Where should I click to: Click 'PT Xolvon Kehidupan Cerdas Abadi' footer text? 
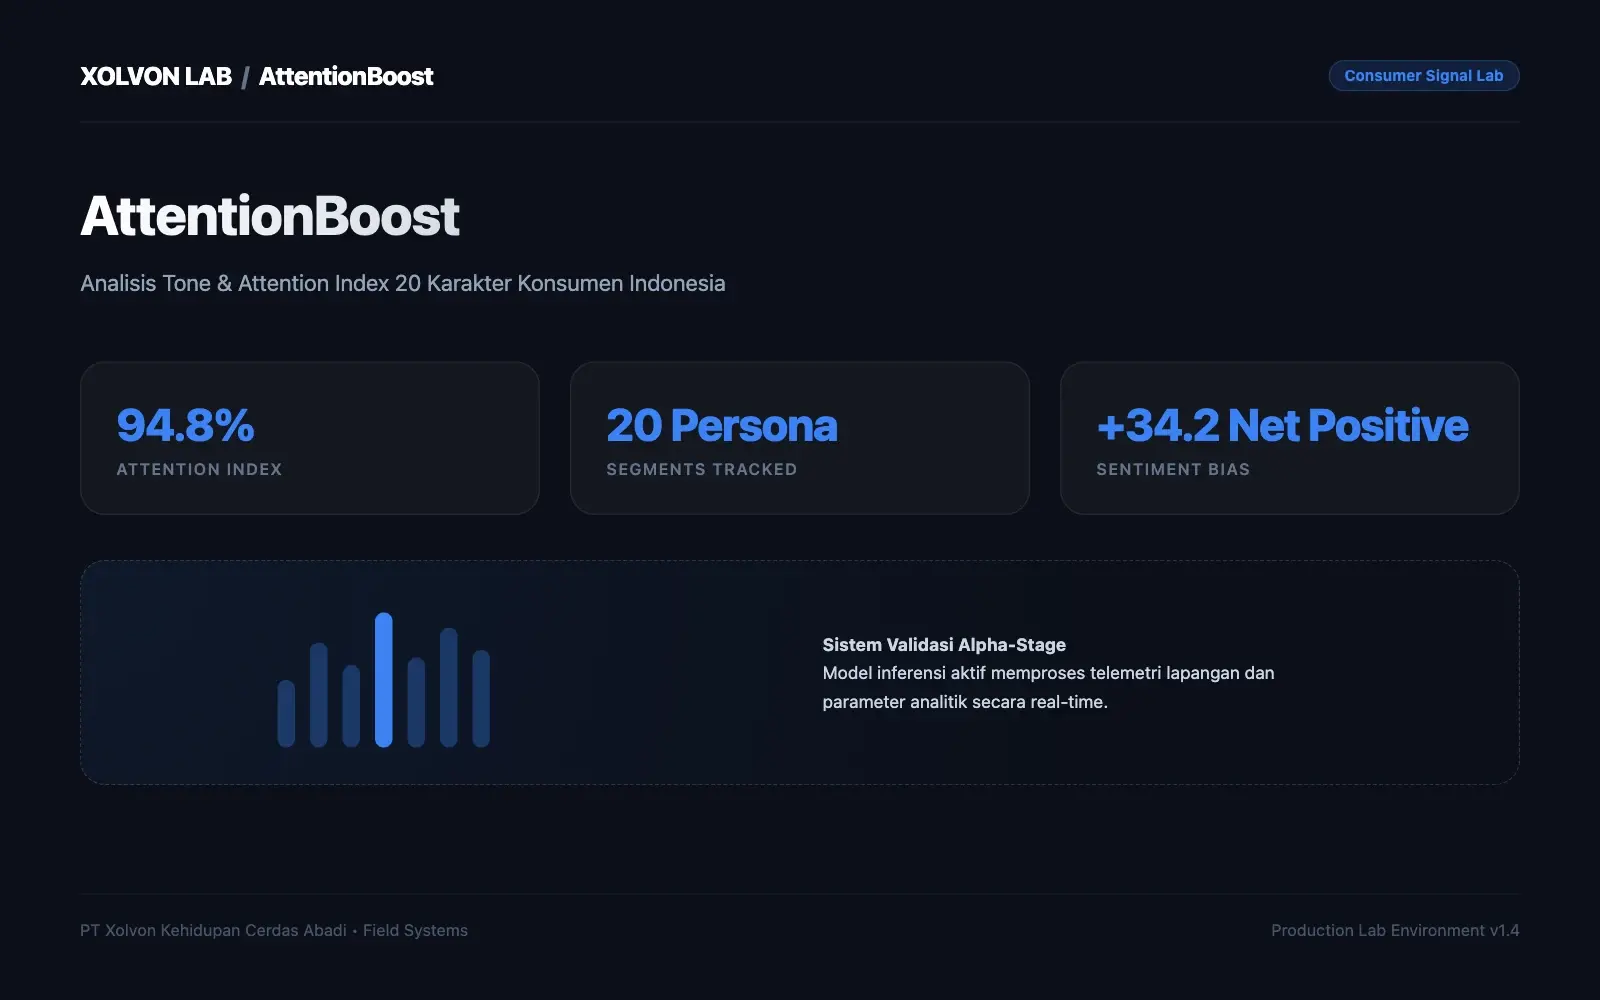(x=213, y=930)
